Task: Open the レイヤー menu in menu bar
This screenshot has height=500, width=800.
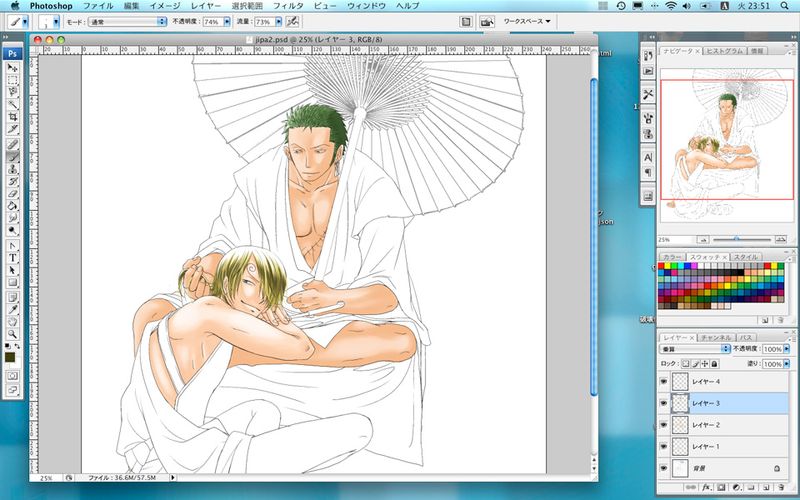Action: pyautogui.click(x=206, y=6)
